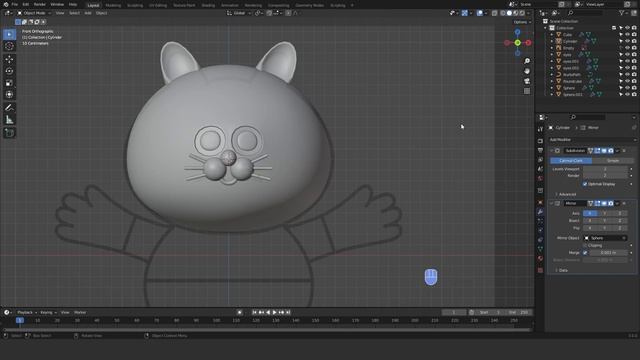Image resolution: width=640 pixels, height=360 pixels.
Task: Play the animation forward
Action: (274, 313)
